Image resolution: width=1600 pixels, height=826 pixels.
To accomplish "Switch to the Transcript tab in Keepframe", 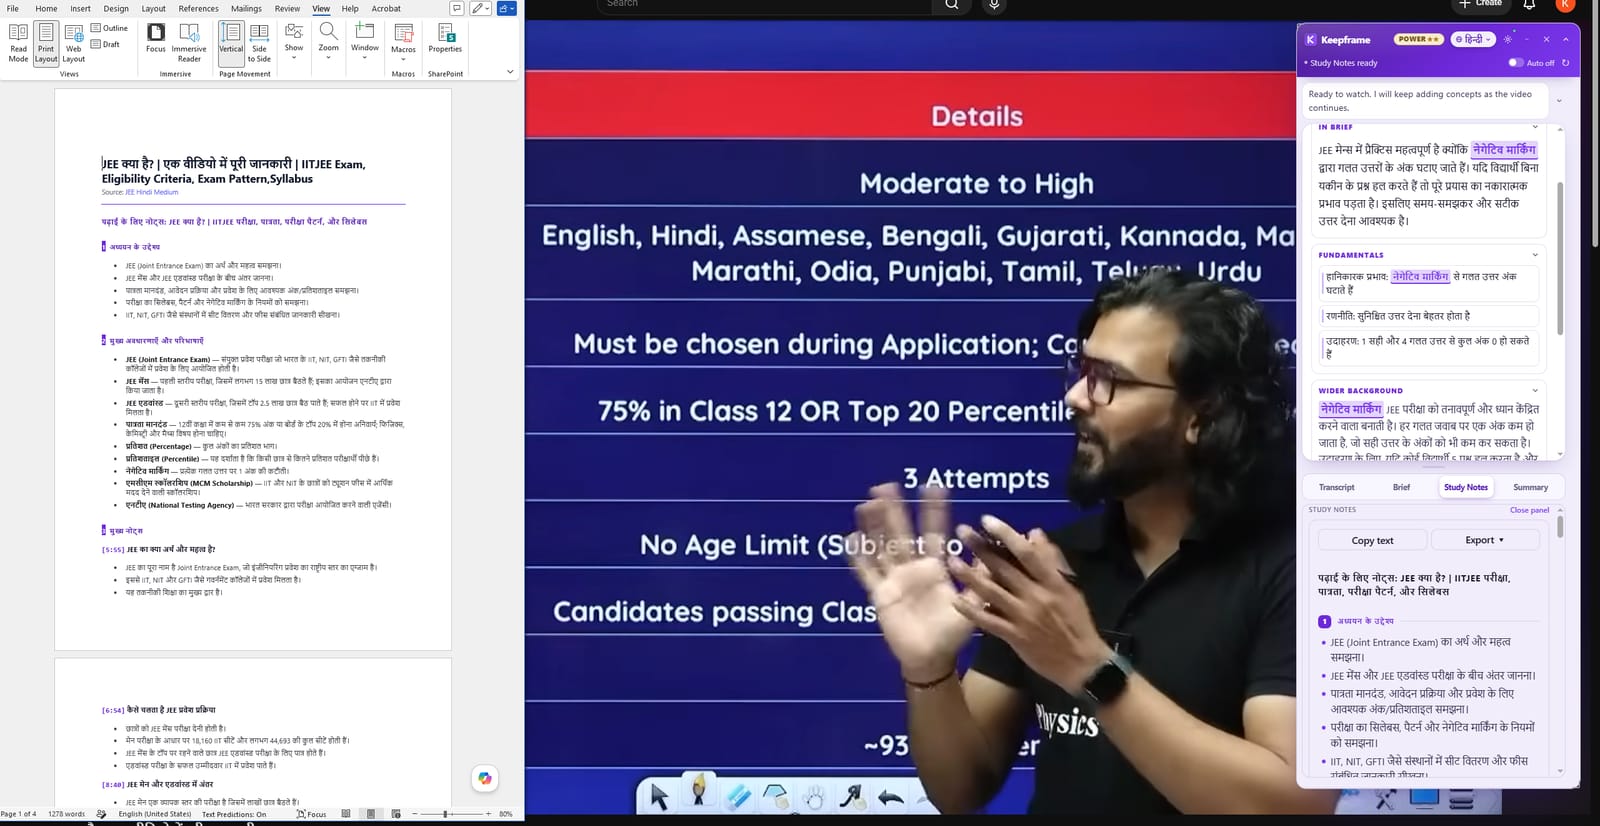I will pyautogui.click(x=1336, y=487).
